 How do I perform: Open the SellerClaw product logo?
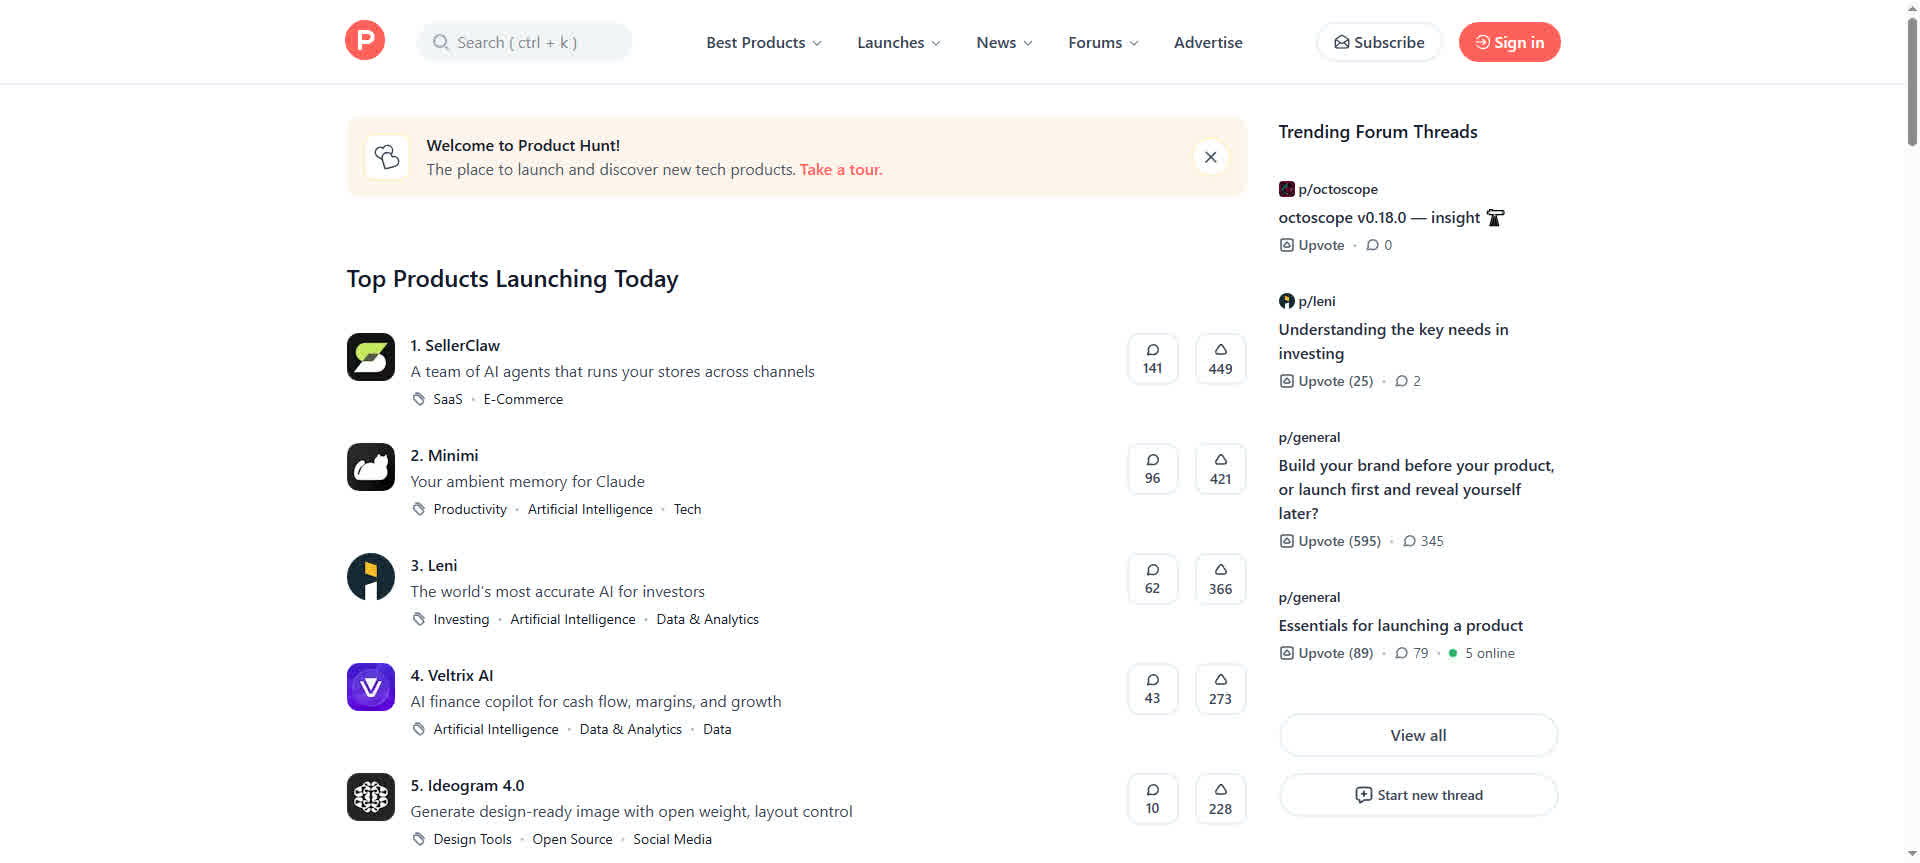[371, 357]
